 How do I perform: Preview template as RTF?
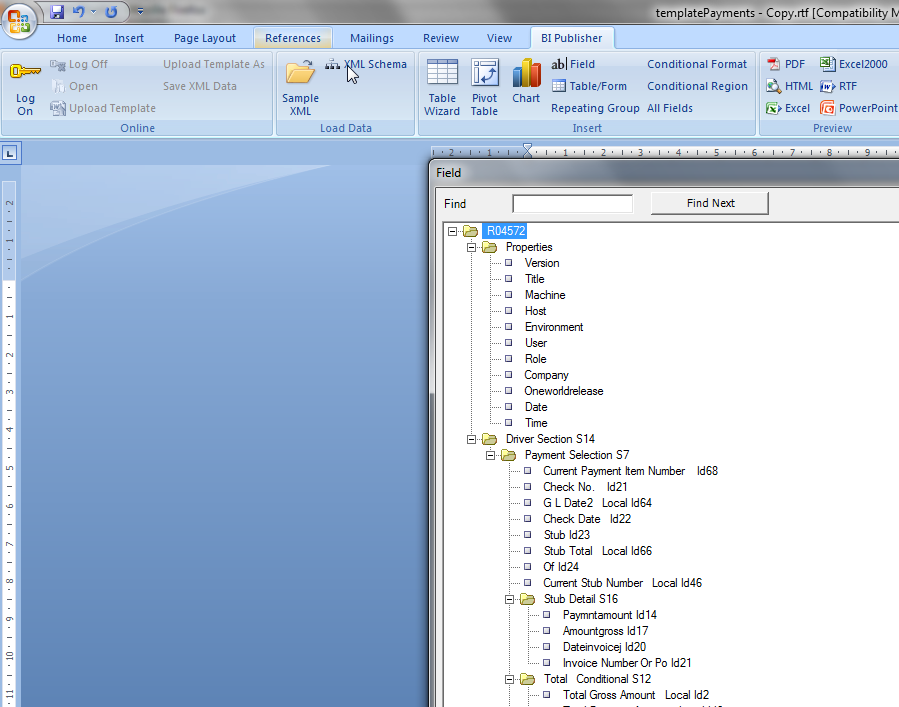[x=838, y=86]
